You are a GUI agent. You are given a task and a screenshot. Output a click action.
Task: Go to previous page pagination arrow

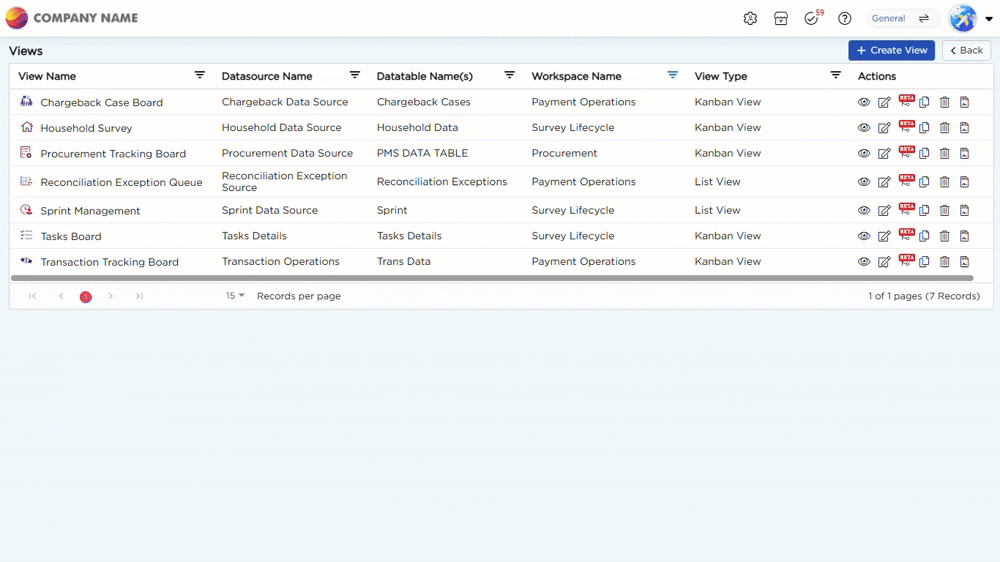61,296
